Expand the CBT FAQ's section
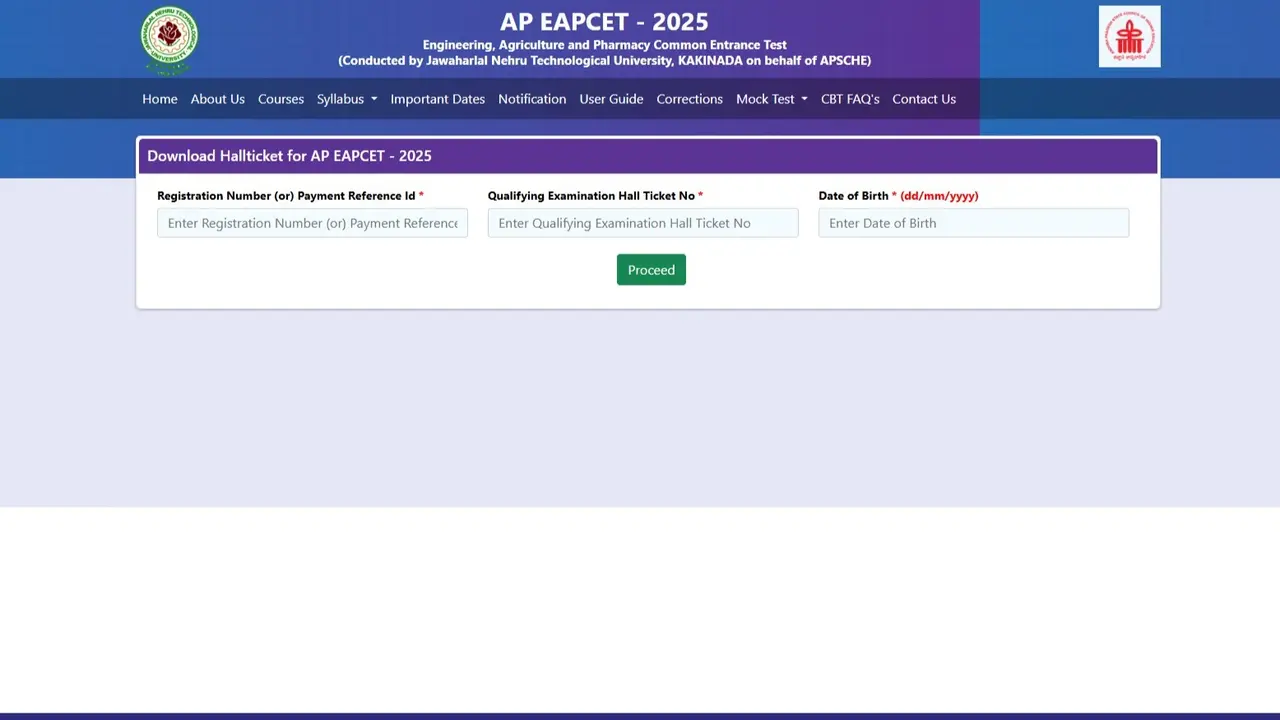 tap(850, 98)
